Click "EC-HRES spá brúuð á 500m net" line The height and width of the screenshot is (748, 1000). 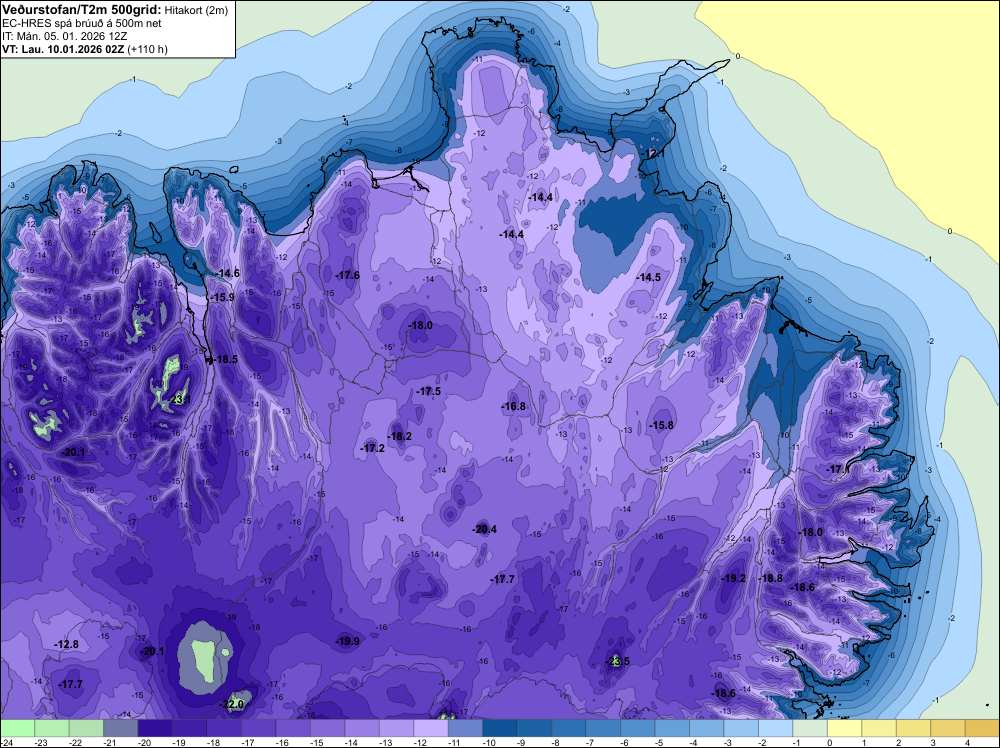(x=81, y=23)
